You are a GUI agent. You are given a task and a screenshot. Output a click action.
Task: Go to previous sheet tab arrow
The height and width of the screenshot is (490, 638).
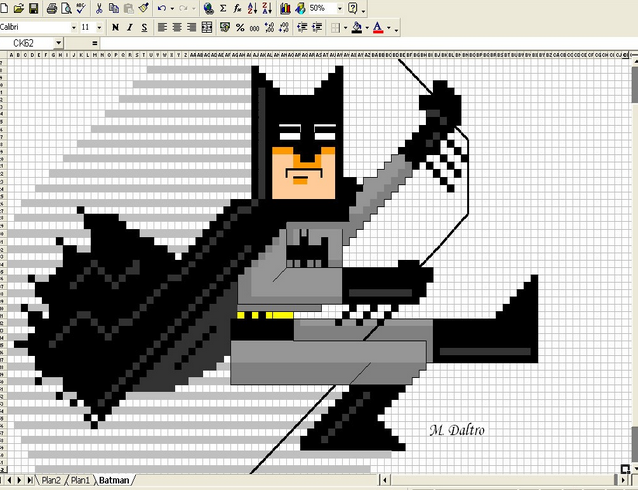click(10, 480)
